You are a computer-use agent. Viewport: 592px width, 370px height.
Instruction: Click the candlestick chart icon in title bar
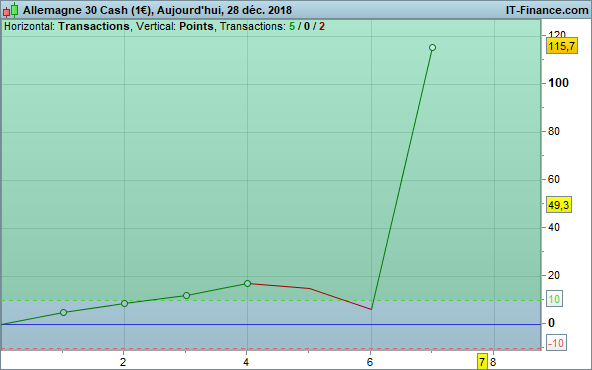click(x=11, y=10)
